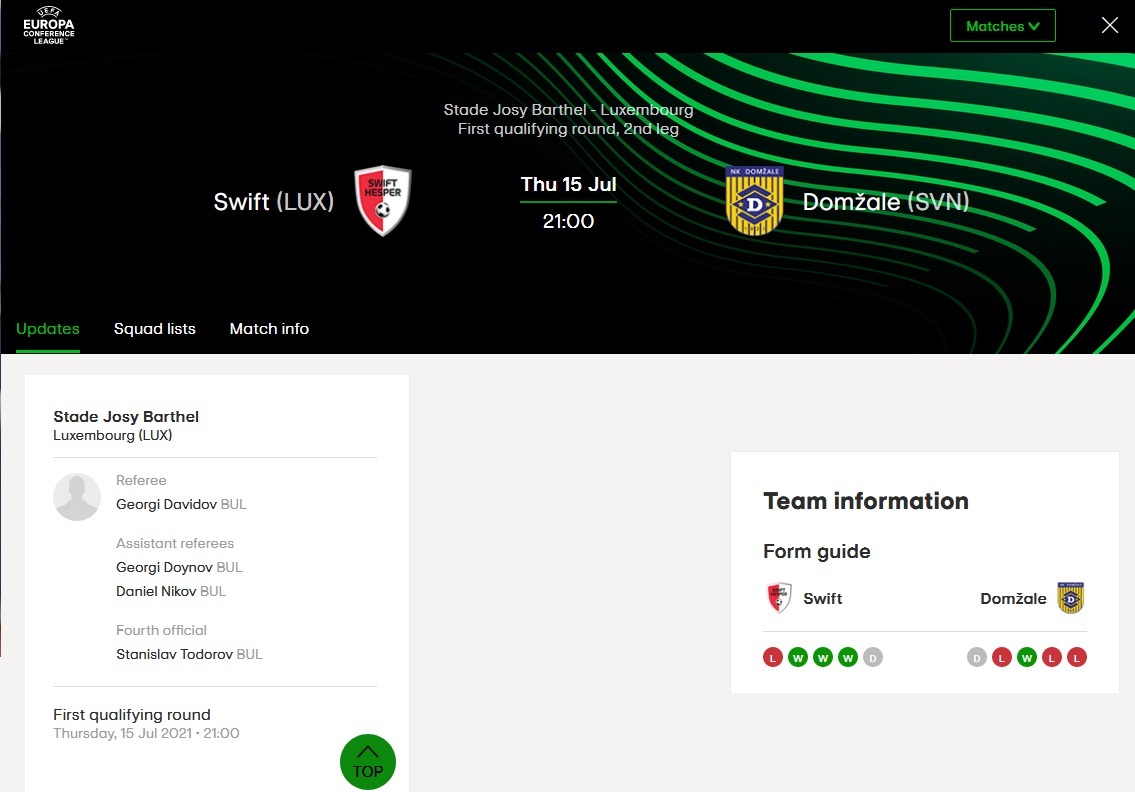Close the match overlay with the X
The height and width of the screenshot is (792, 1135).
coord(1109,26)
